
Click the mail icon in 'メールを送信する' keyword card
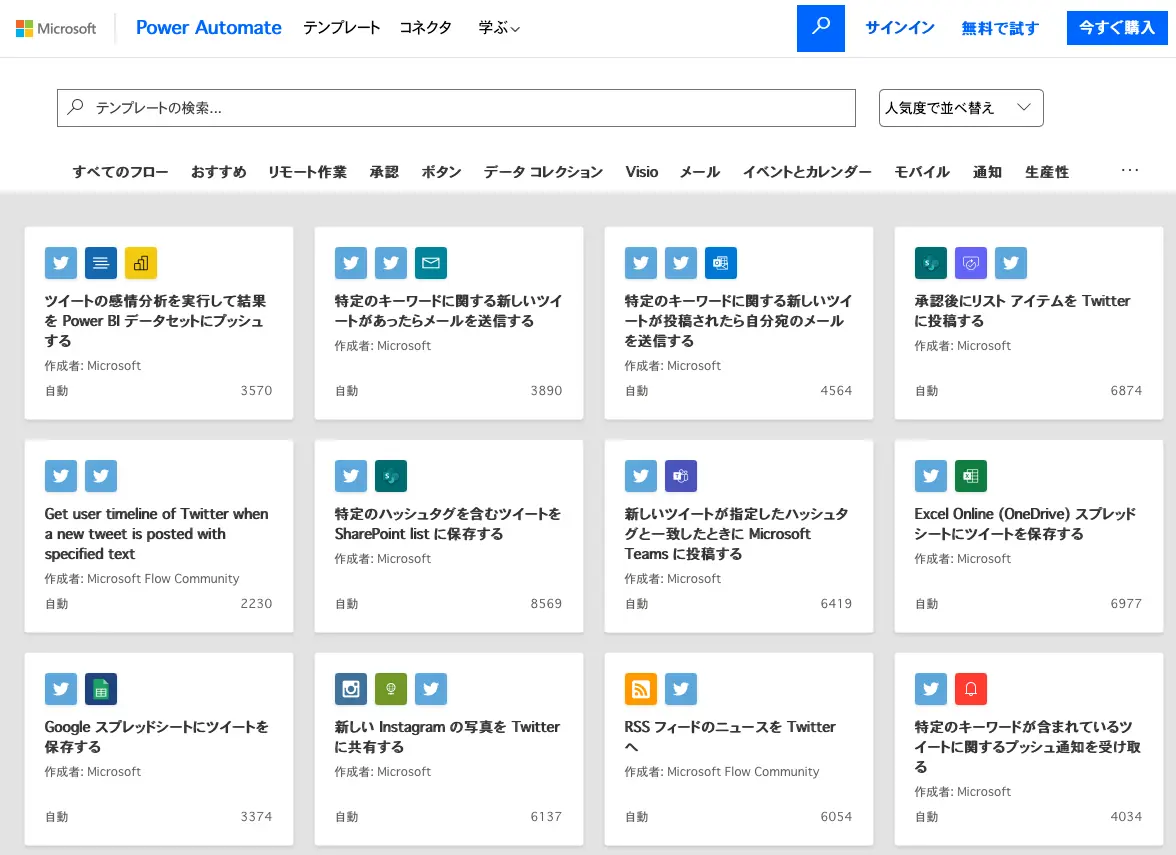[x=430, y=263]
